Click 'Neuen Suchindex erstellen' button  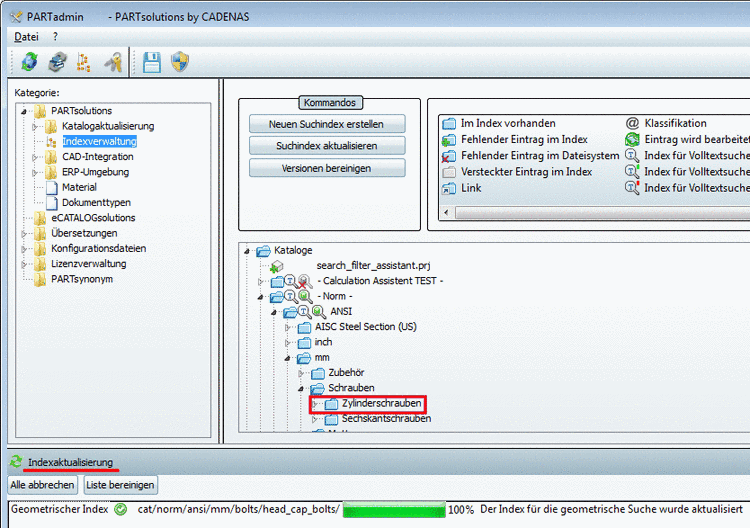point(327,124)
